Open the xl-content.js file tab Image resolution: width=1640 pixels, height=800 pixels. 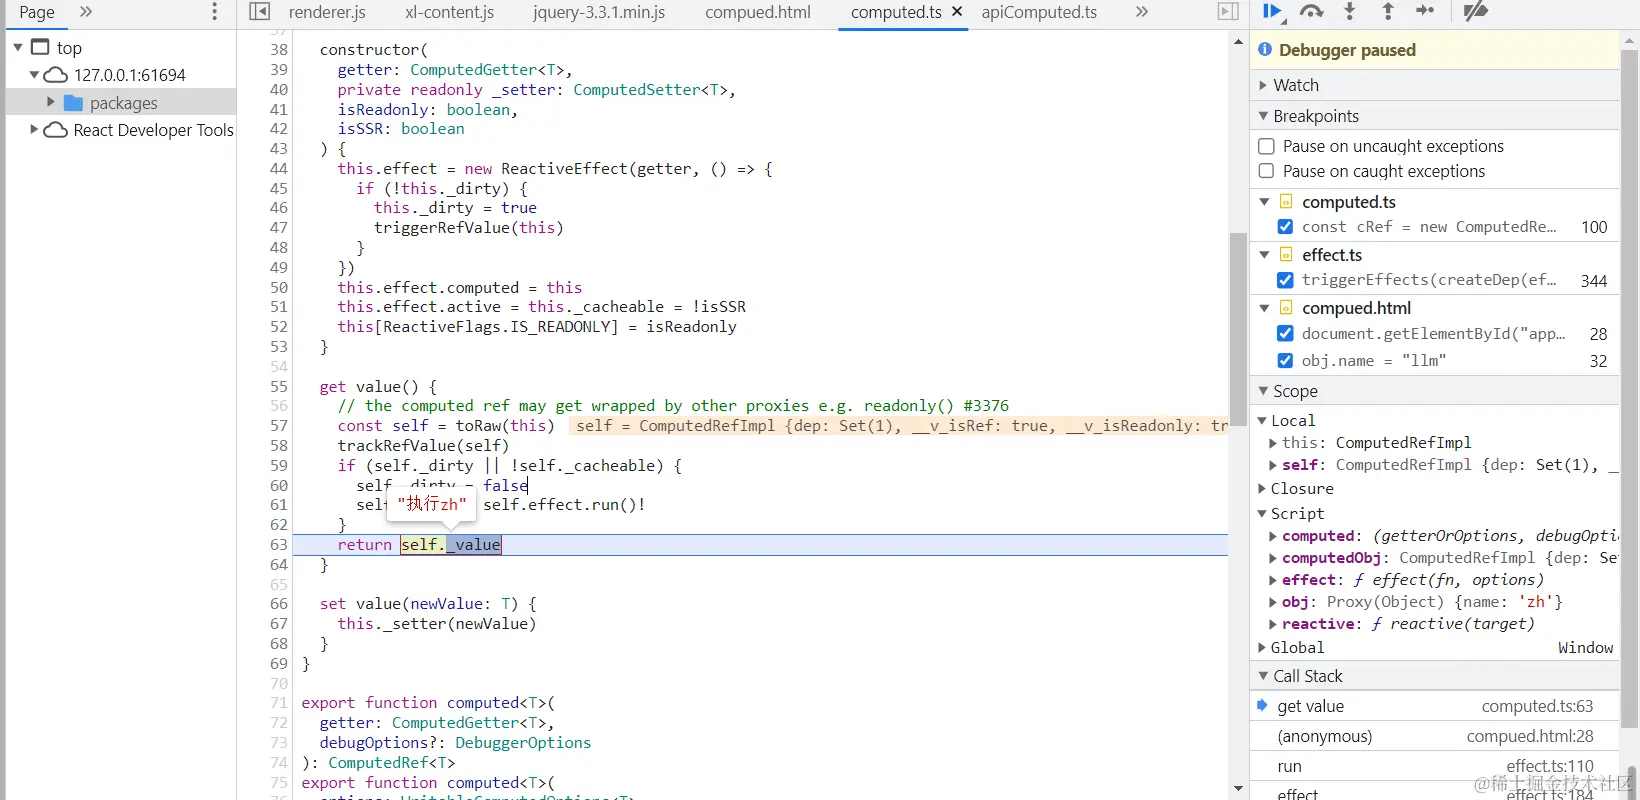click(x=450, y=12)
